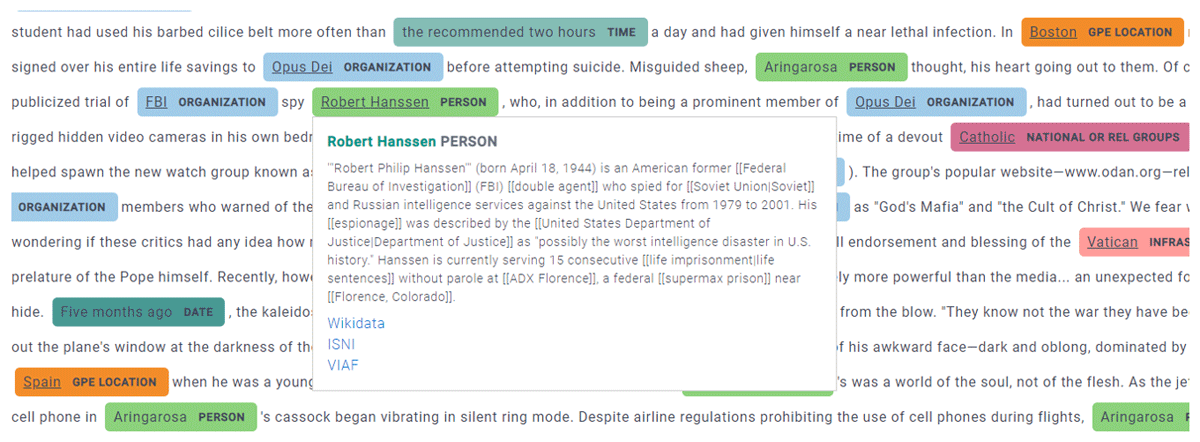This screenshot has width=1200, height=442.
Task: Click the Catholic NATIONAL OR REL GROUPS tag
Action: click(1069, 137)
